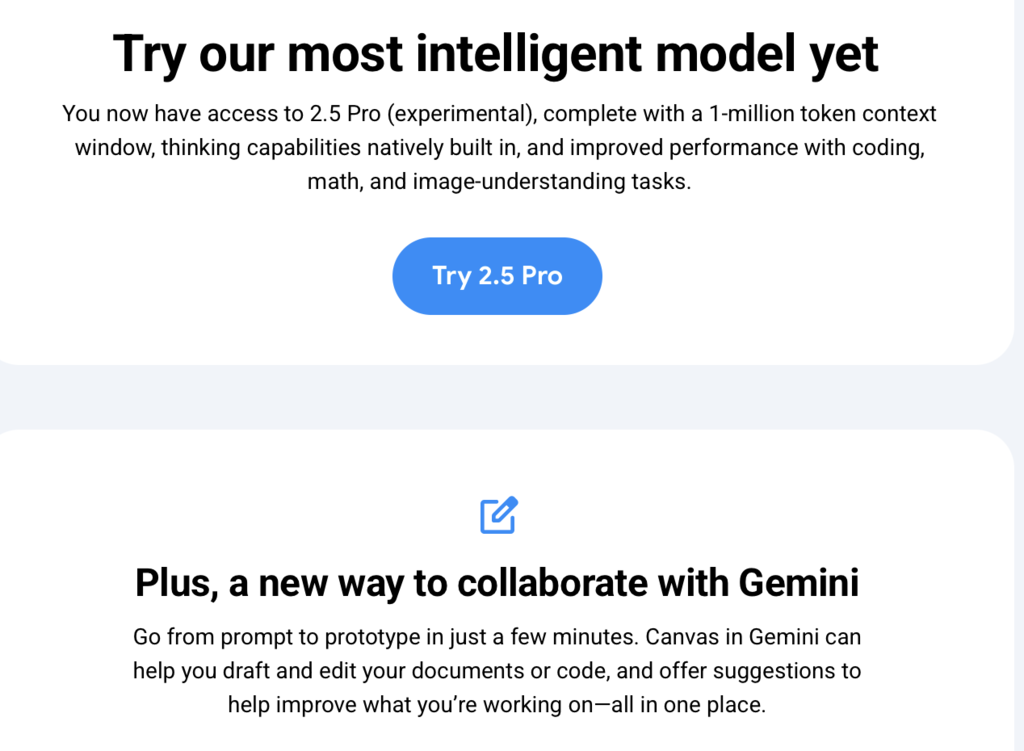The image size is (1024, 751).
Task: Click the "image-understanding tasks" text
Action: [551, 182]
